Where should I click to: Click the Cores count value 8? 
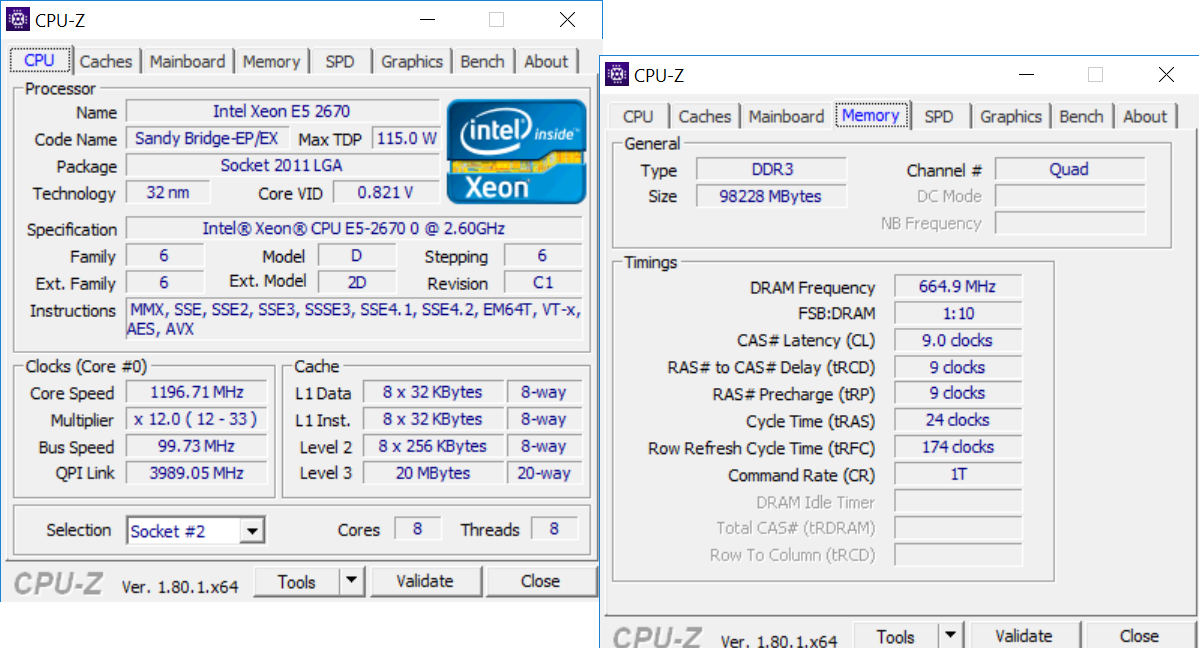click(x=417, y=529)
